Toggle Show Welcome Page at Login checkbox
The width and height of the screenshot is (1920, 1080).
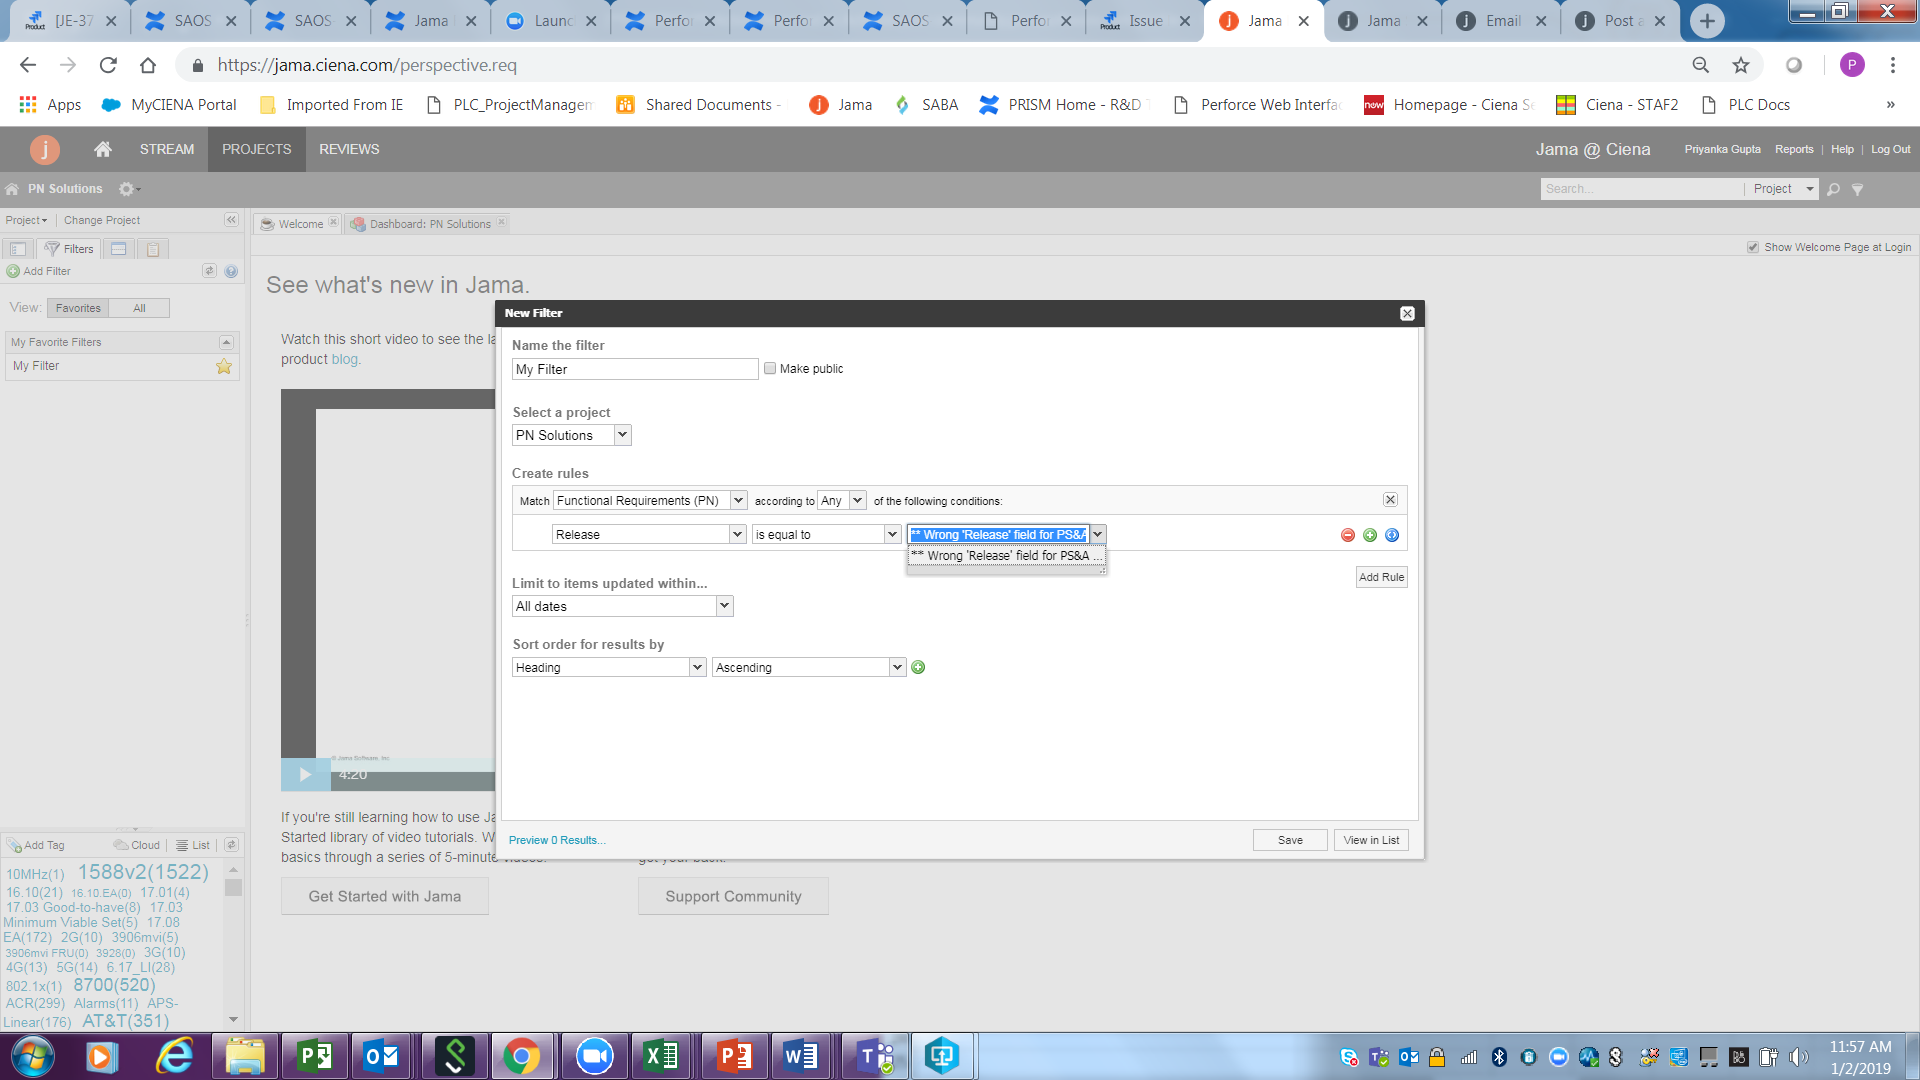tap(1753, 248)
